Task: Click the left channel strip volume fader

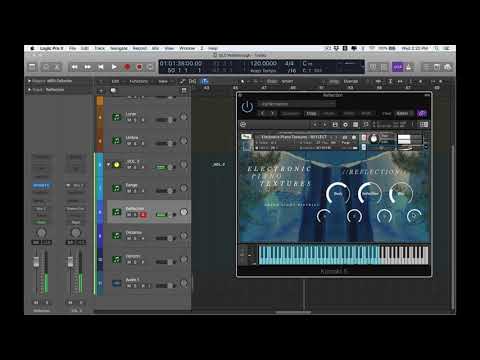Action: point(36,262)
